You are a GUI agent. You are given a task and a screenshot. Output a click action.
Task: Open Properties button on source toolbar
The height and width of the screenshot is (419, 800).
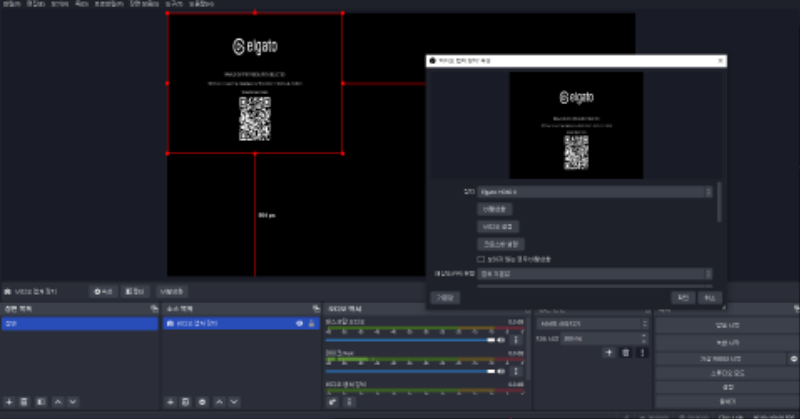(x=104, y=291)
